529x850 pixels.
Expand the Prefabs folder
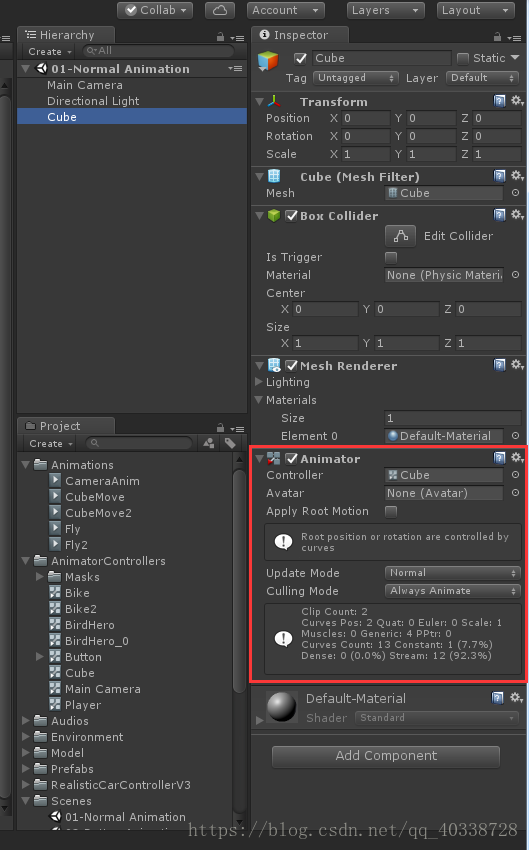coord(25,769)
